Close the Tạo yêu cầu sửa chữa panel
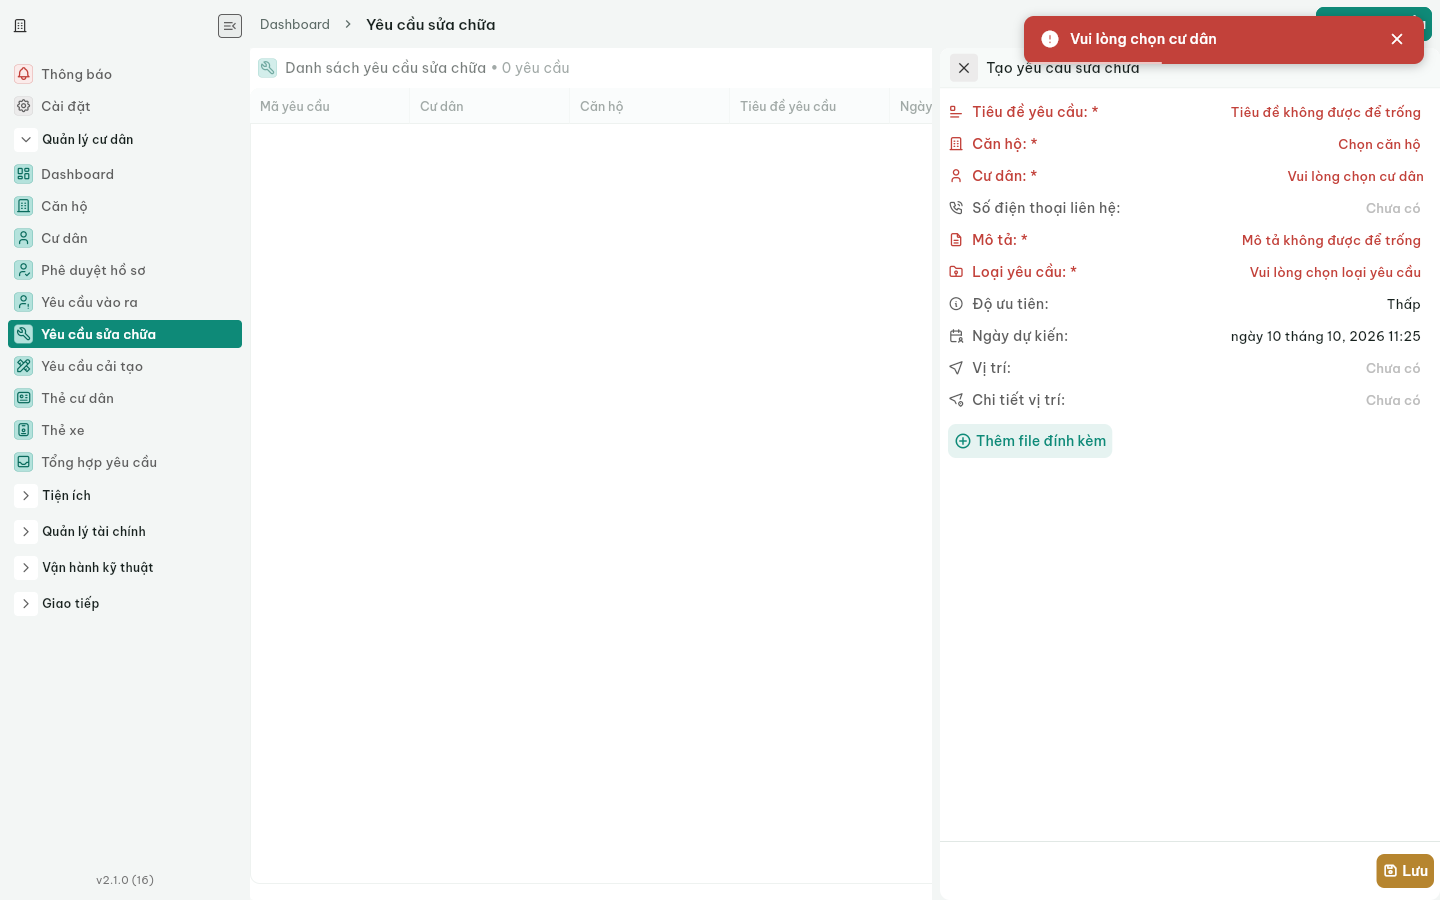This screenshot has height=900, width=1440. click(964, 68)
